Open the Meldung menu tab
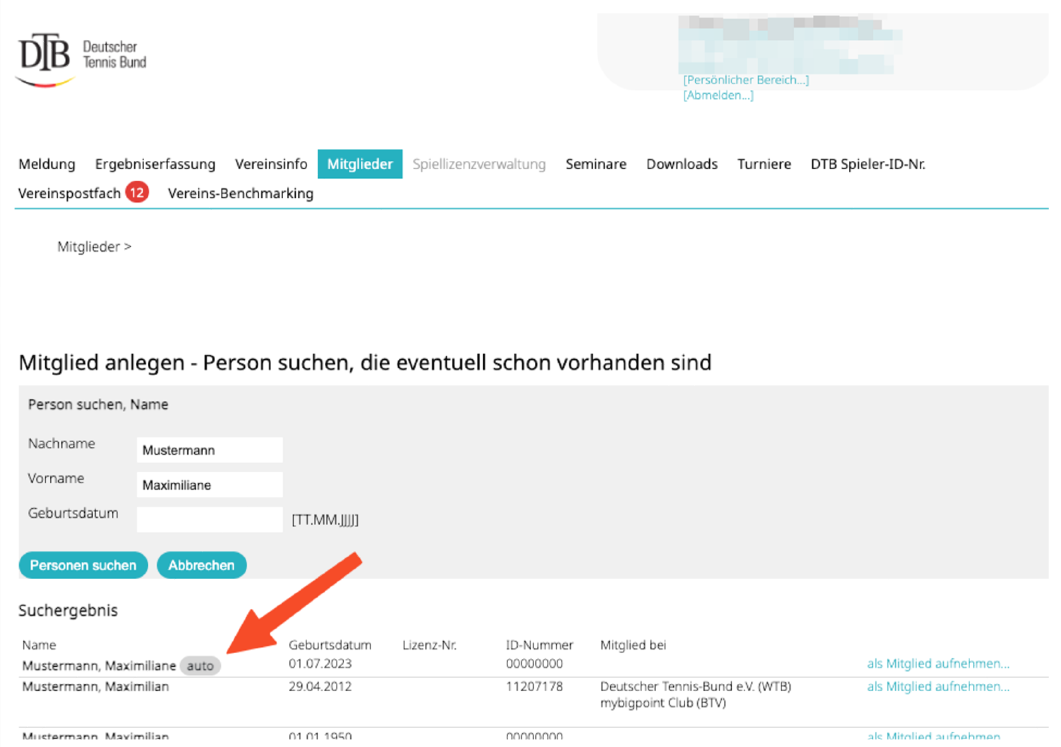Image resolution: width=1061 pixels, height=747 pixels. click(x=47, y=164)
